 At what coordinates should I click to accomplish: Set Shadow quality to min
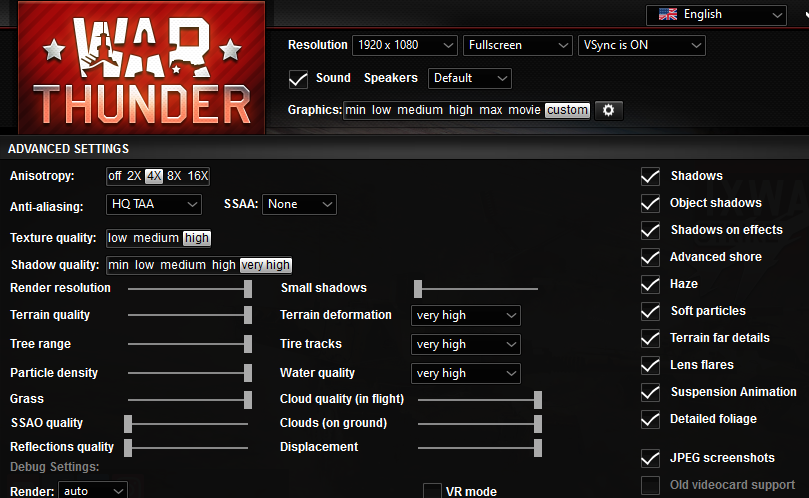tap(118, 265)
